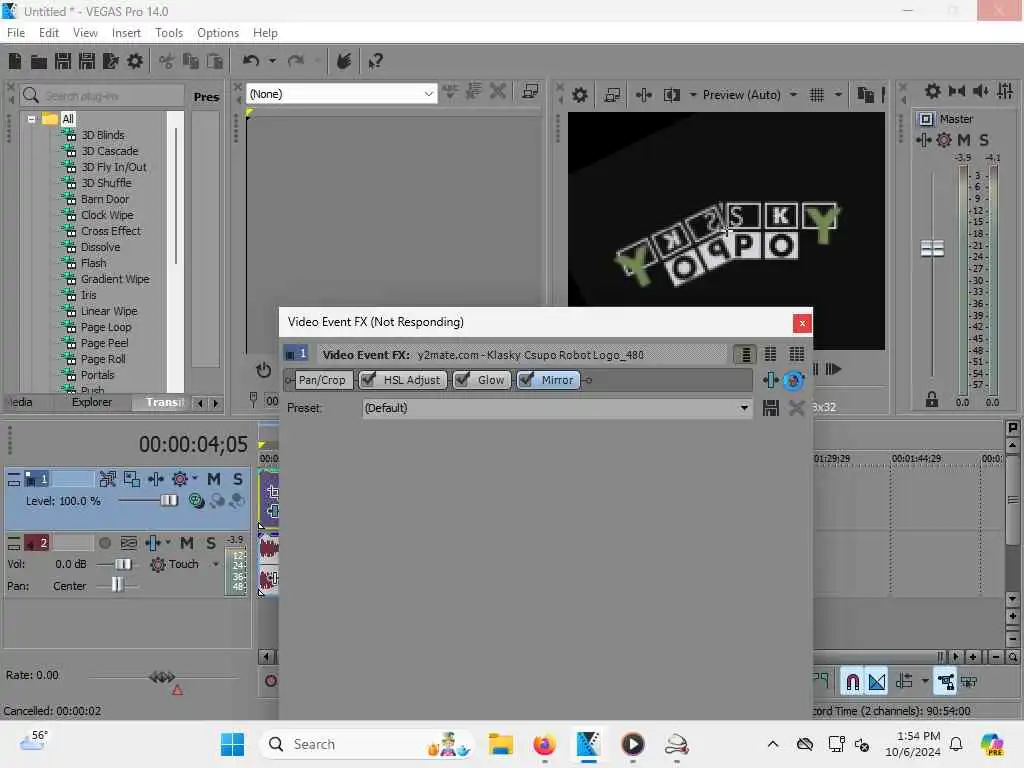Click the playback Rate scrub control

tap(162, 677)
